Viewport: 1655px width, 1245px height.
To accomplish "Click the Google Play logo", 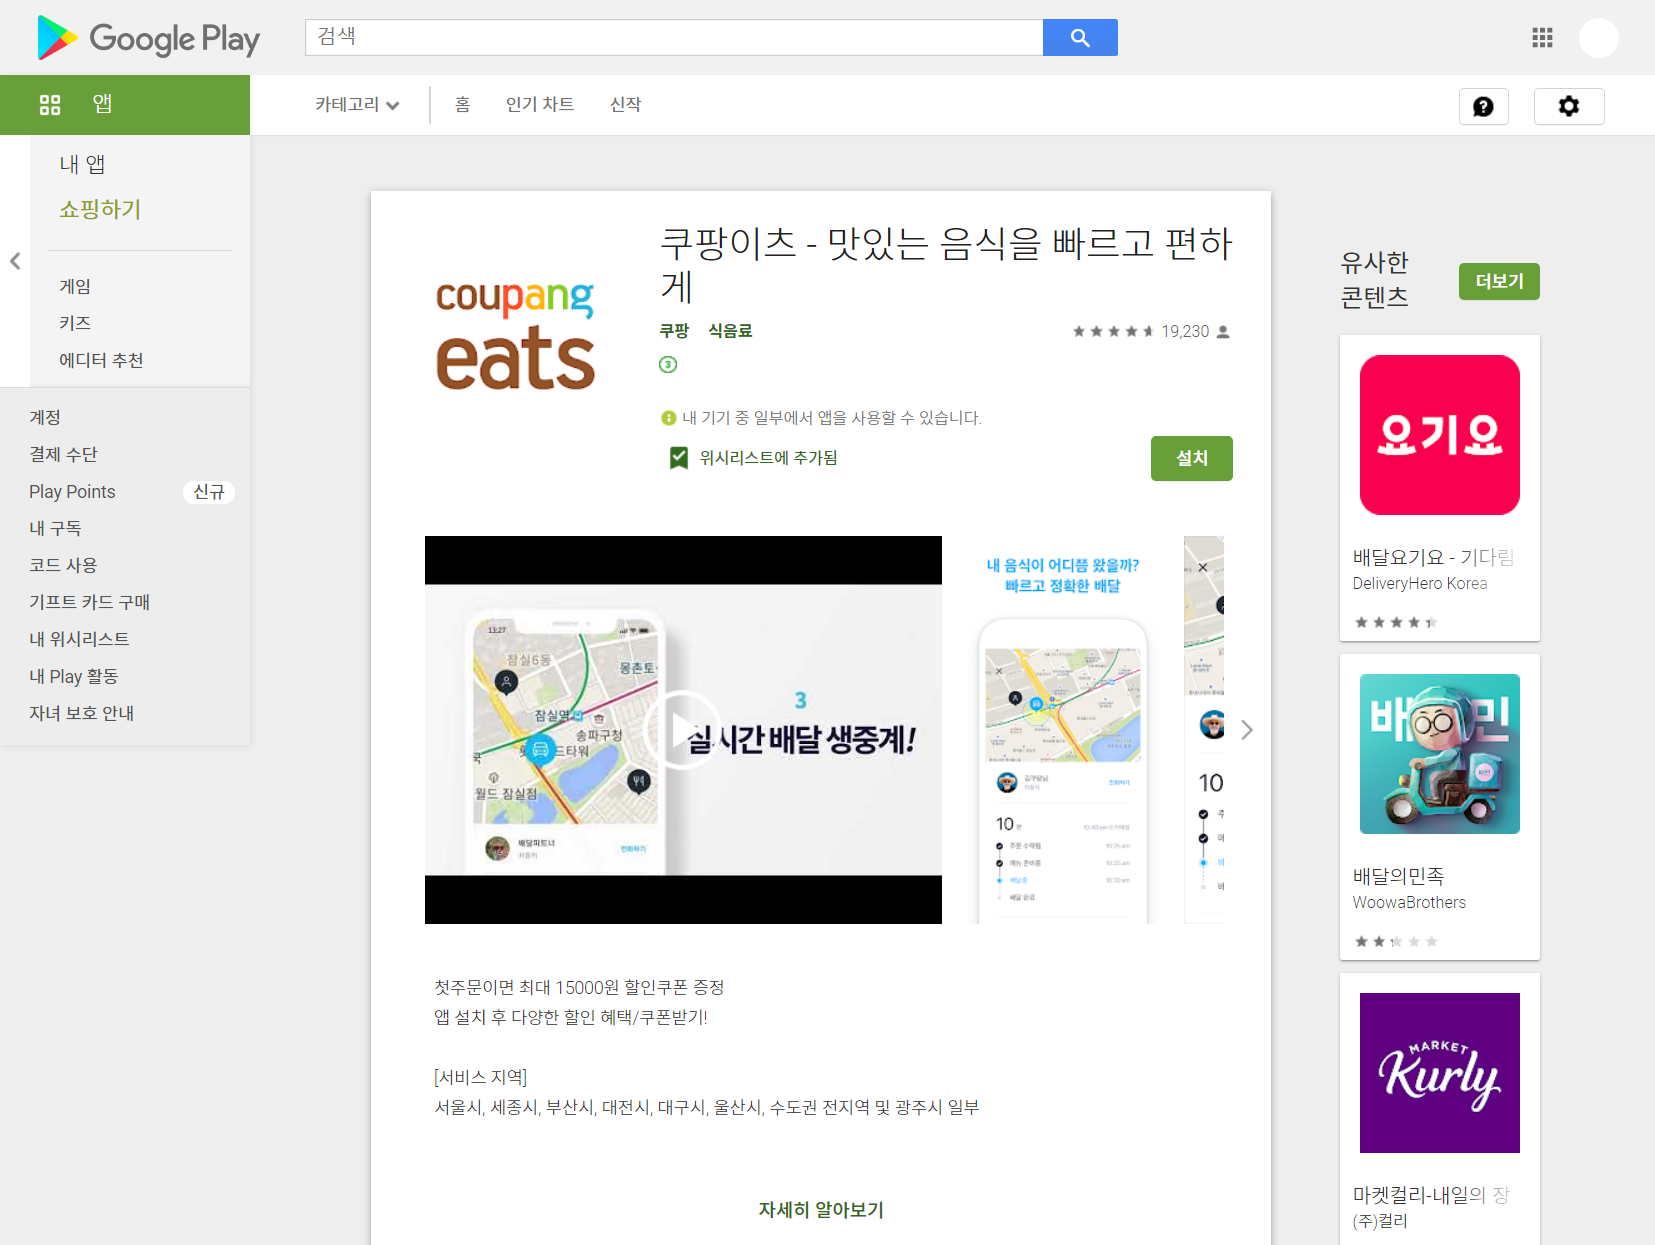I will (x=148, y=38).
